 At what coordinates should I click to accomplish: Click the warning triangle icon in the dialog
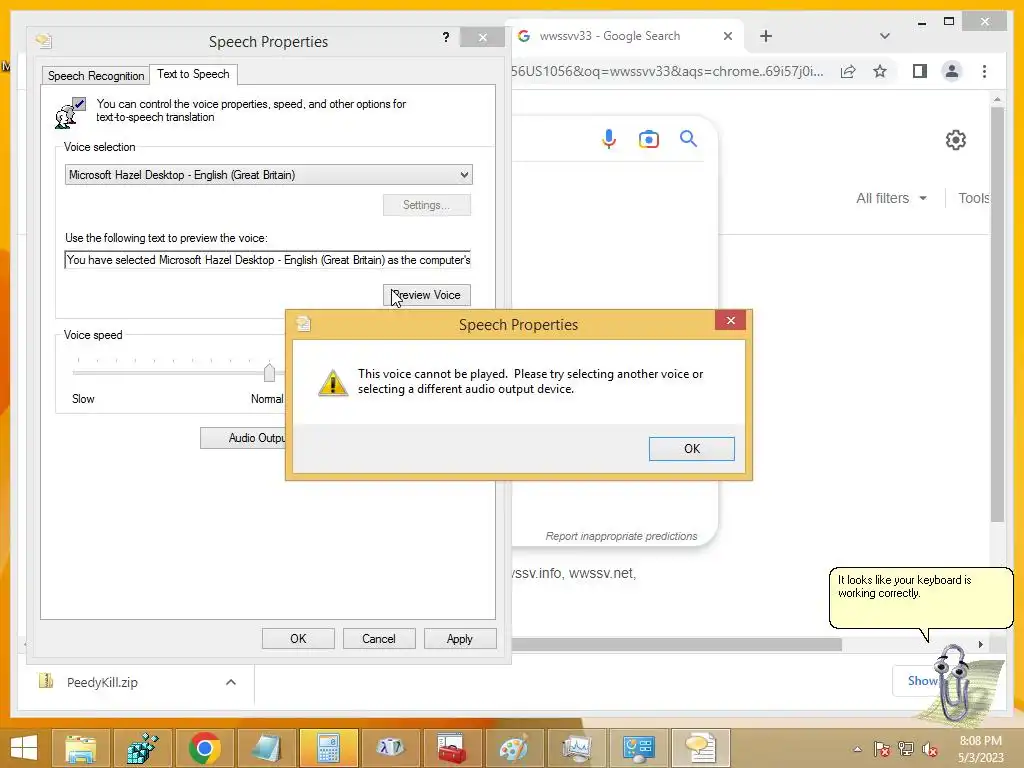point(333,383)
